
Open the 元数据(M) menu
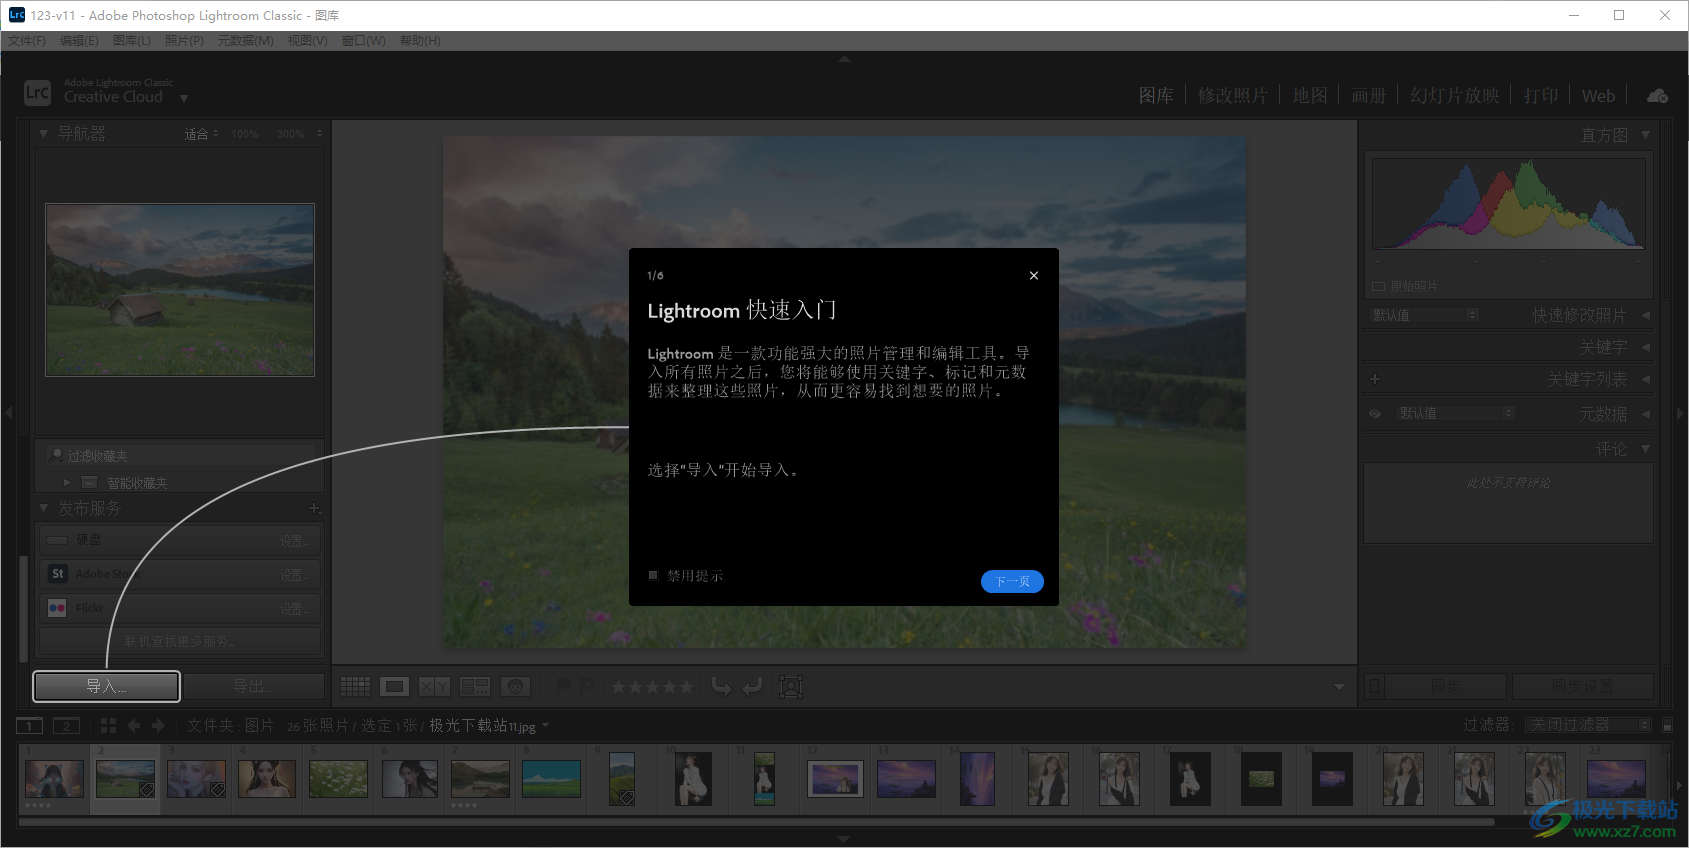pyautogui.click(x=246, y=41)
